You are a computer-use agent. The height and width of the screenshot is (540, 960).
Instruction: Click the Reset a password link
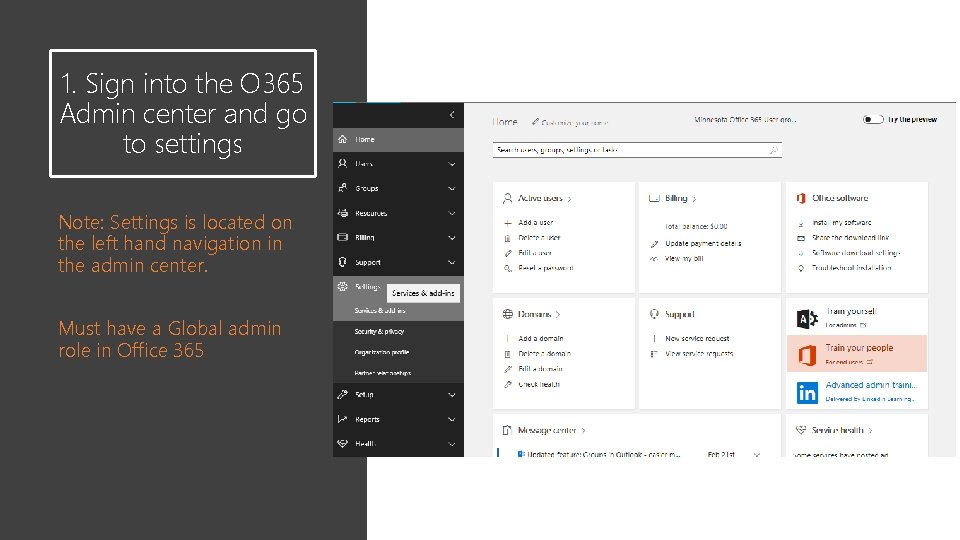pyautogui.click(x=546, y=268)
